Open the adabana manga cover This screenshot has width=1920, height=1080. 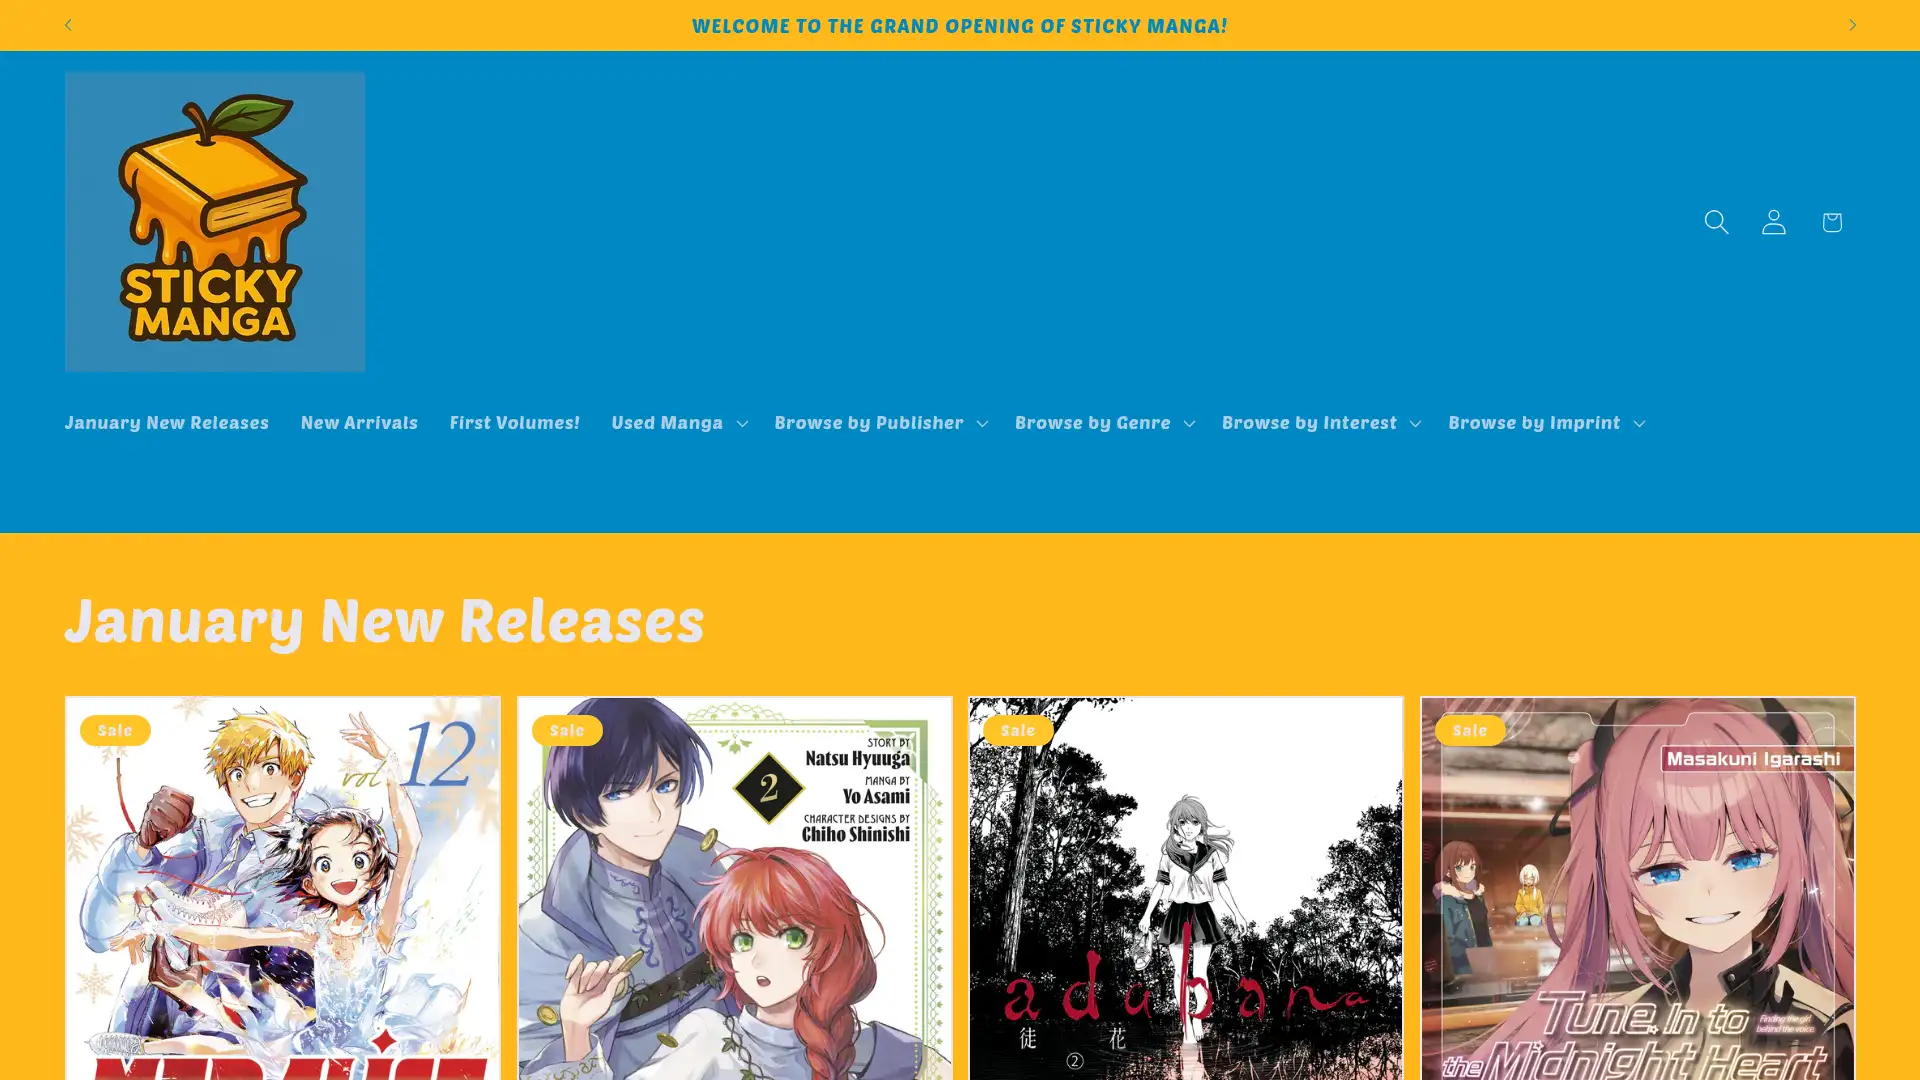[1185, 888]
